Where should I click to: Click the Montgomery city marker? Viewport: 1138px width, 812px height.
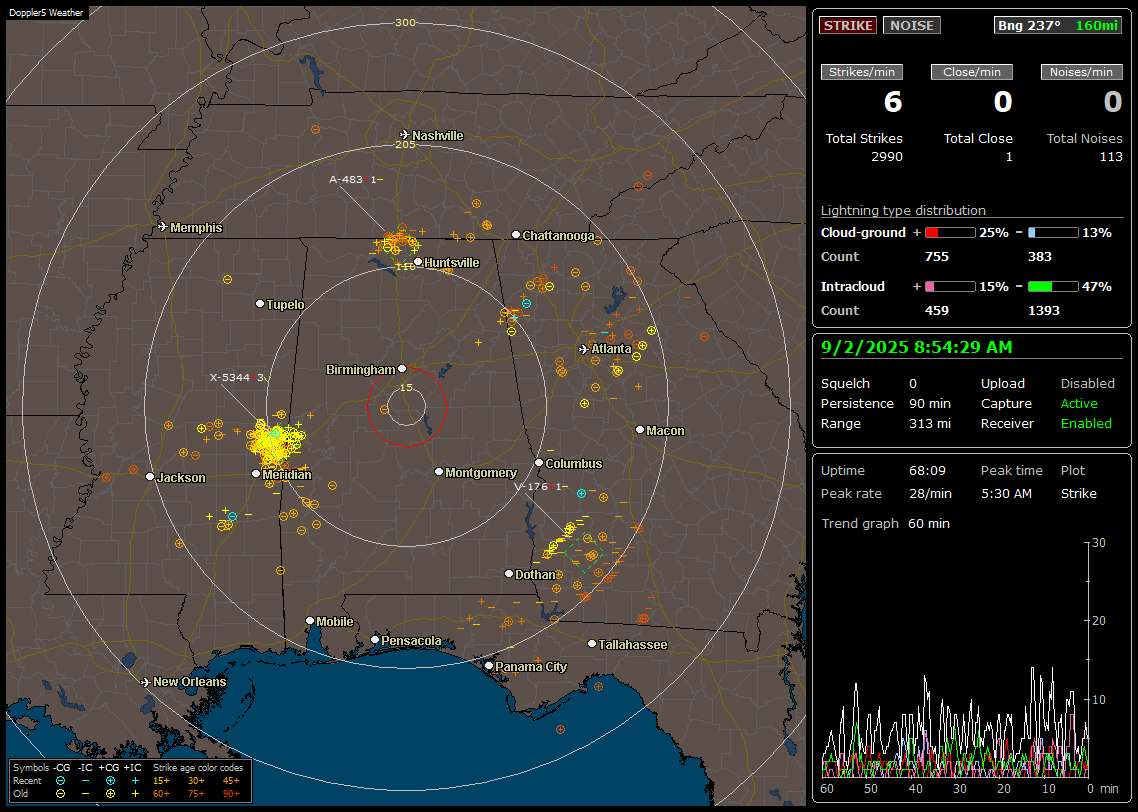(439, 472)
